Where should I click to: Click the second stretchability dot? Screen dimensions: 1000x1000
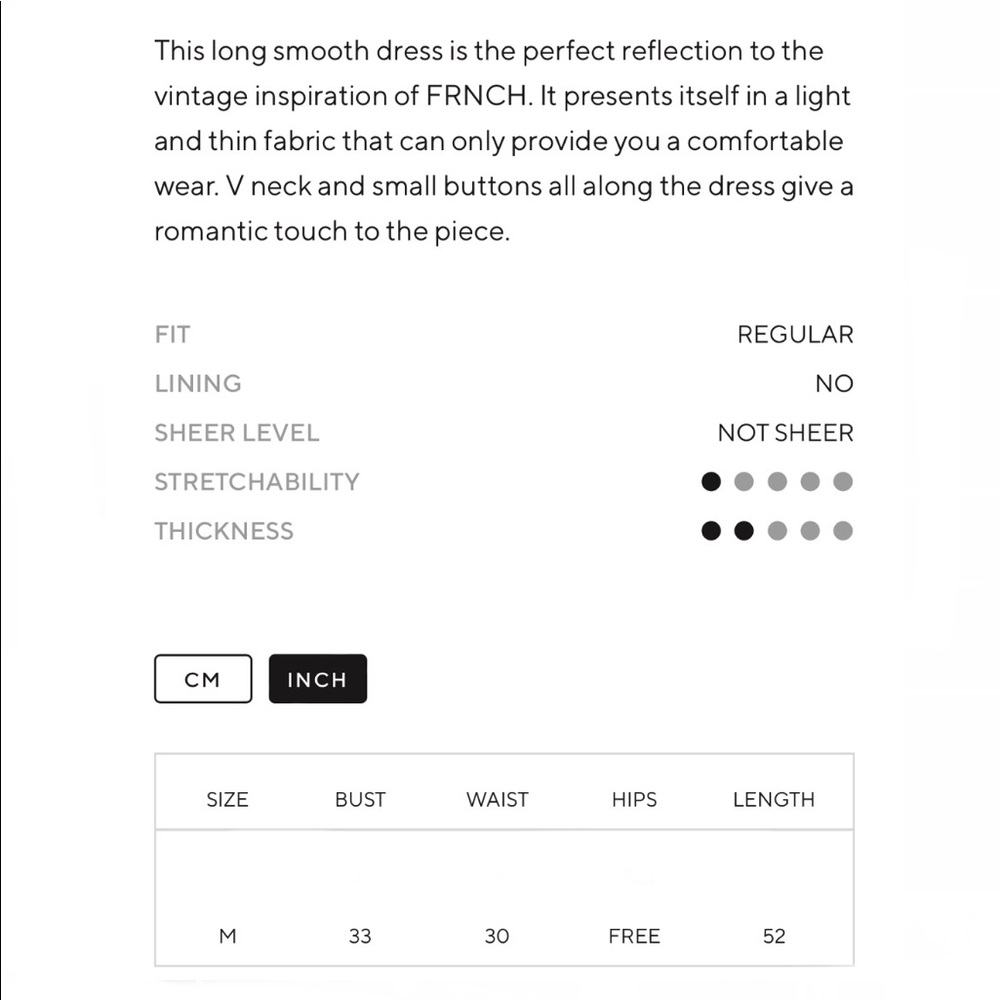744,482
